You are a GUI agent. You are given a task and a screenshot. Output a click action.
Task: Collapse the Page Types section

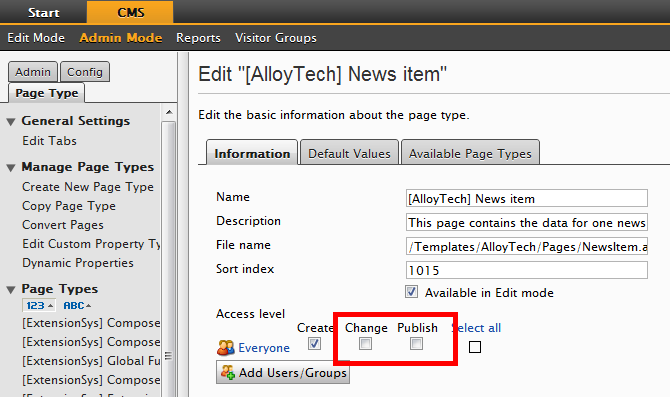[x=11, y=290]
